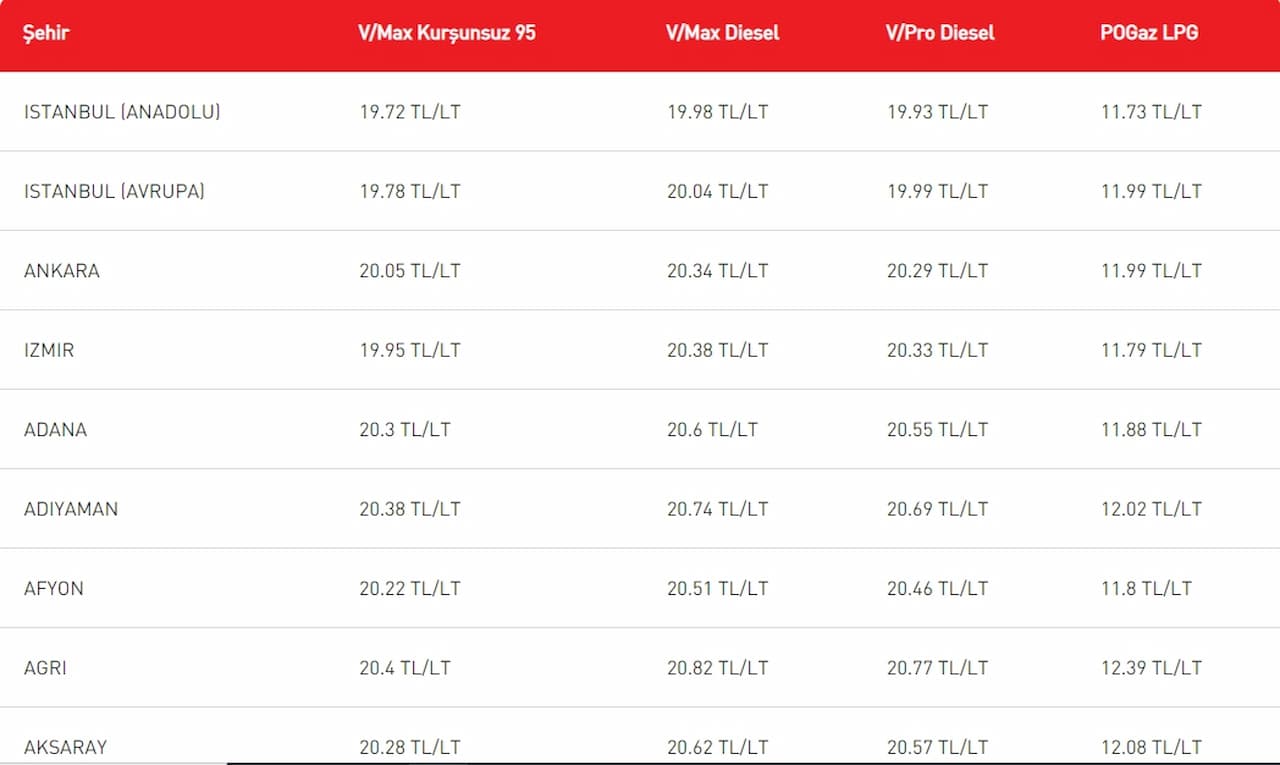Select the ANKARA row label

click(62, 271)
